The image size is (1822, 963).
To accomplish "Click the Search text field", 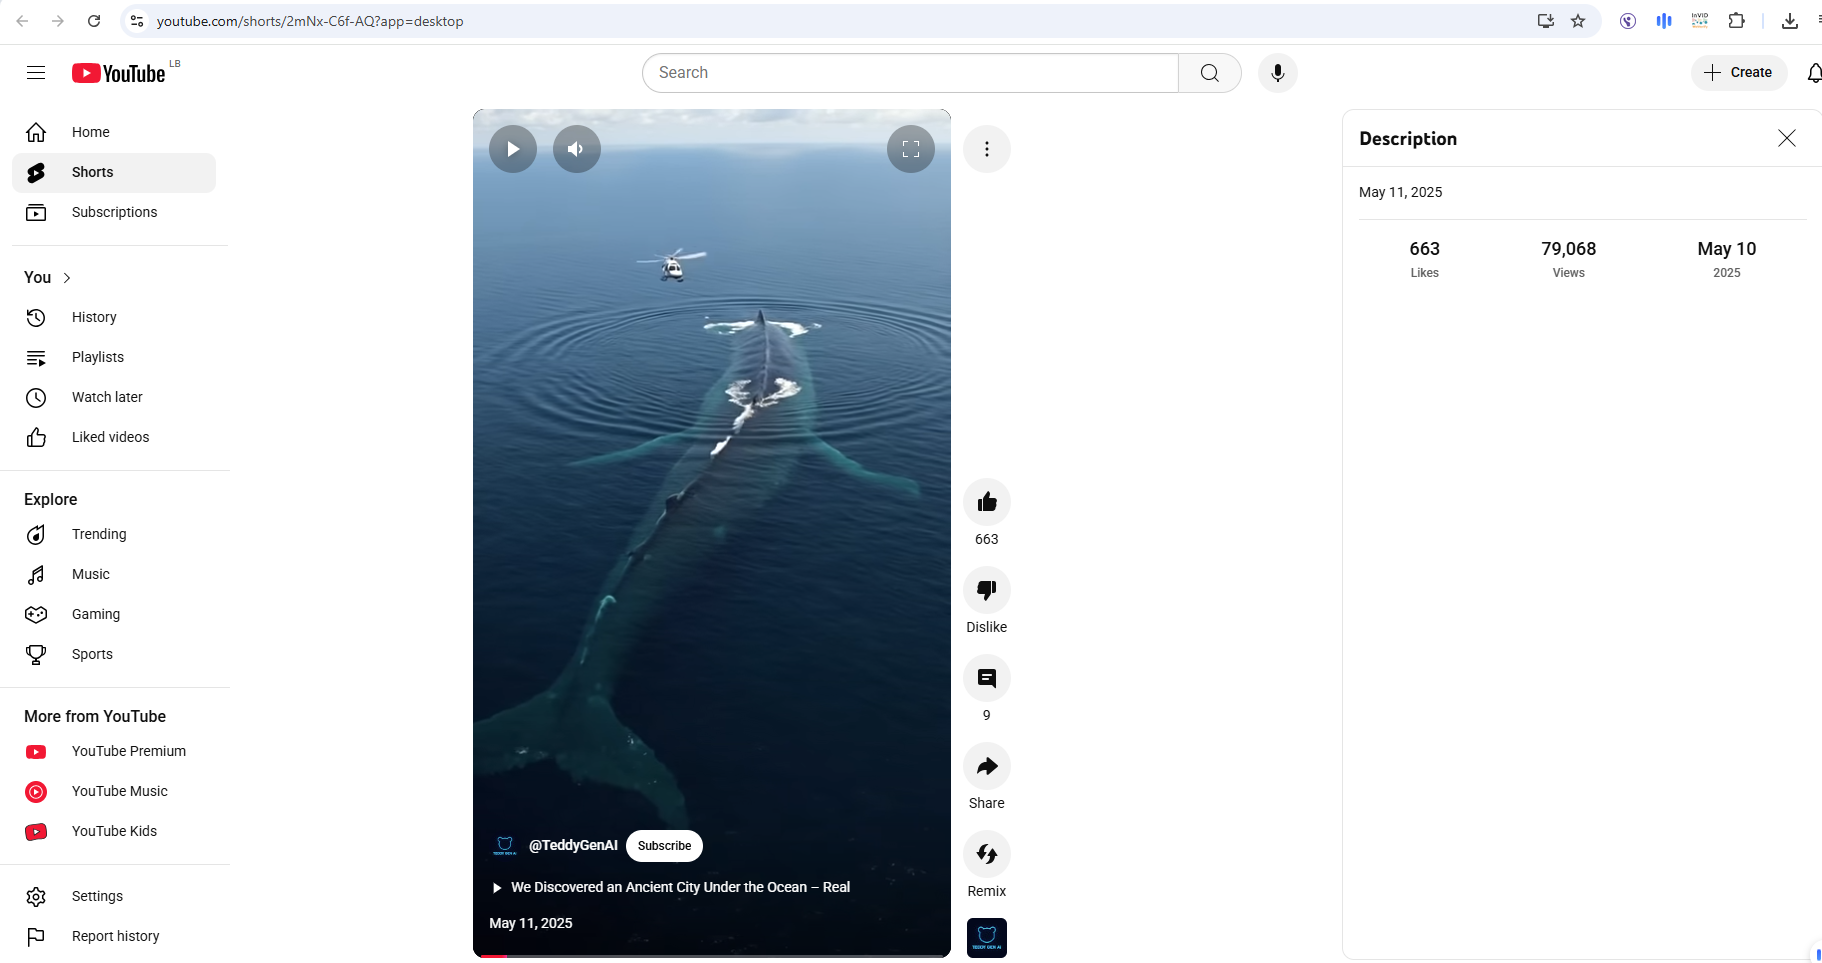I will 910,73.
